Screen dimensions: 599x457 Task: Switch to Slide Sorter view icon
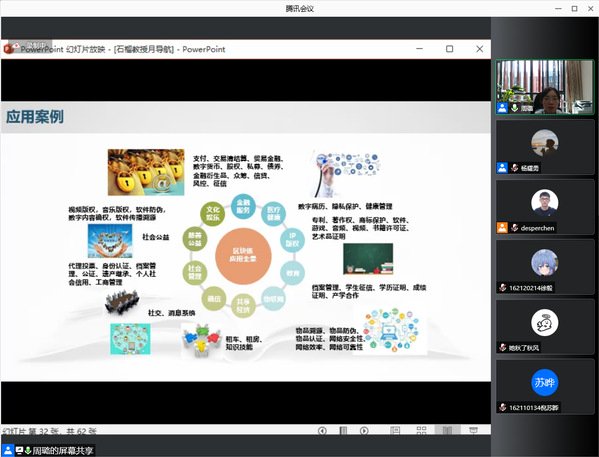(421, 431)
